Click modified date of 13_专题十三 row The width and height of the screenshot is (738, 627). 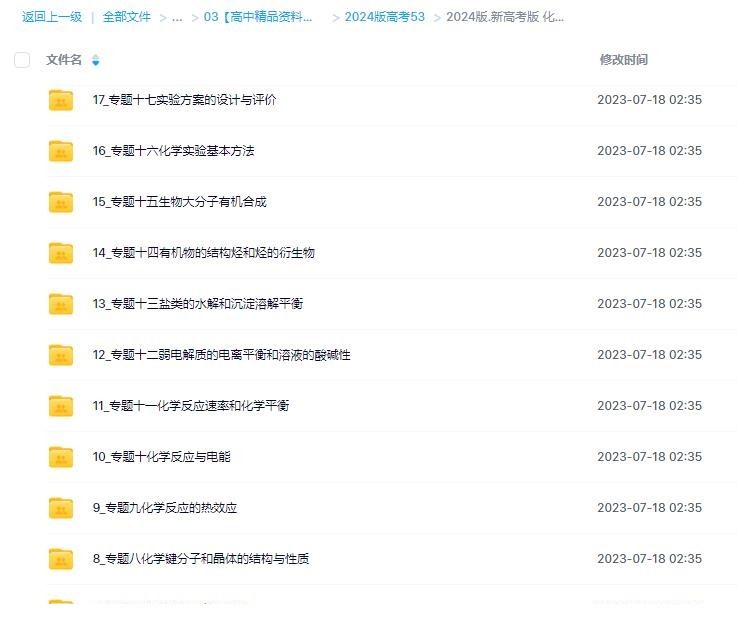[650, 304]
